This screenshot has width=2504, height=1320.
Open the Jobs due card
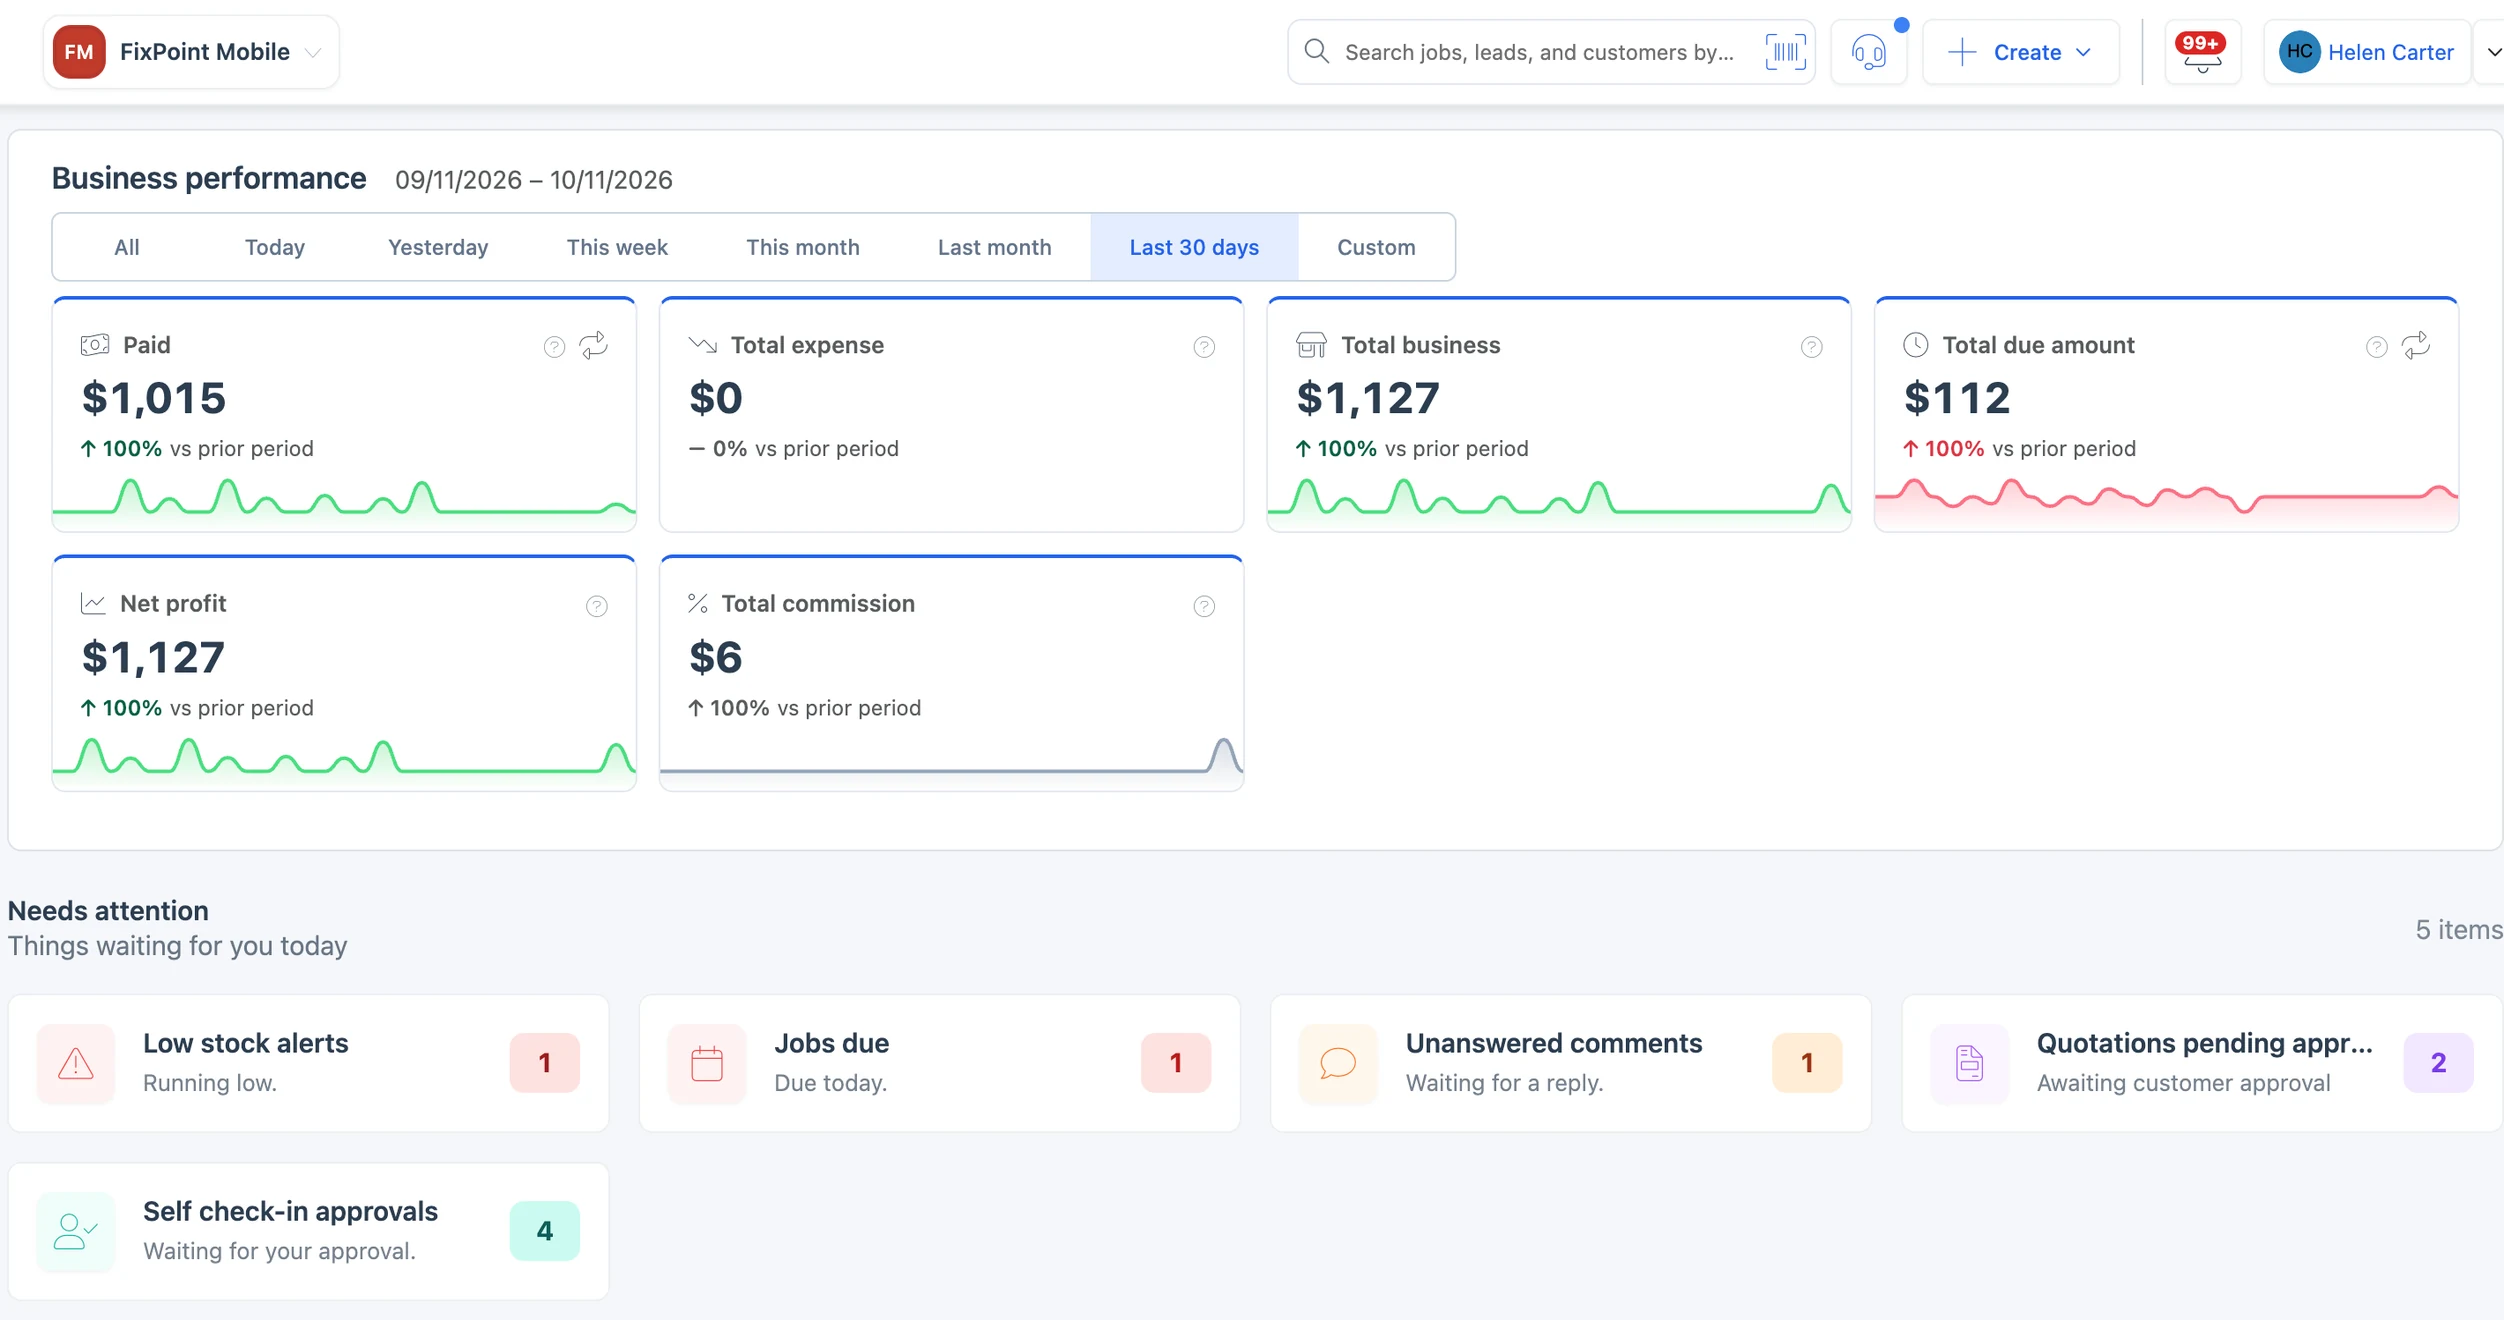pyautogui.click(x=940, y=1063)
